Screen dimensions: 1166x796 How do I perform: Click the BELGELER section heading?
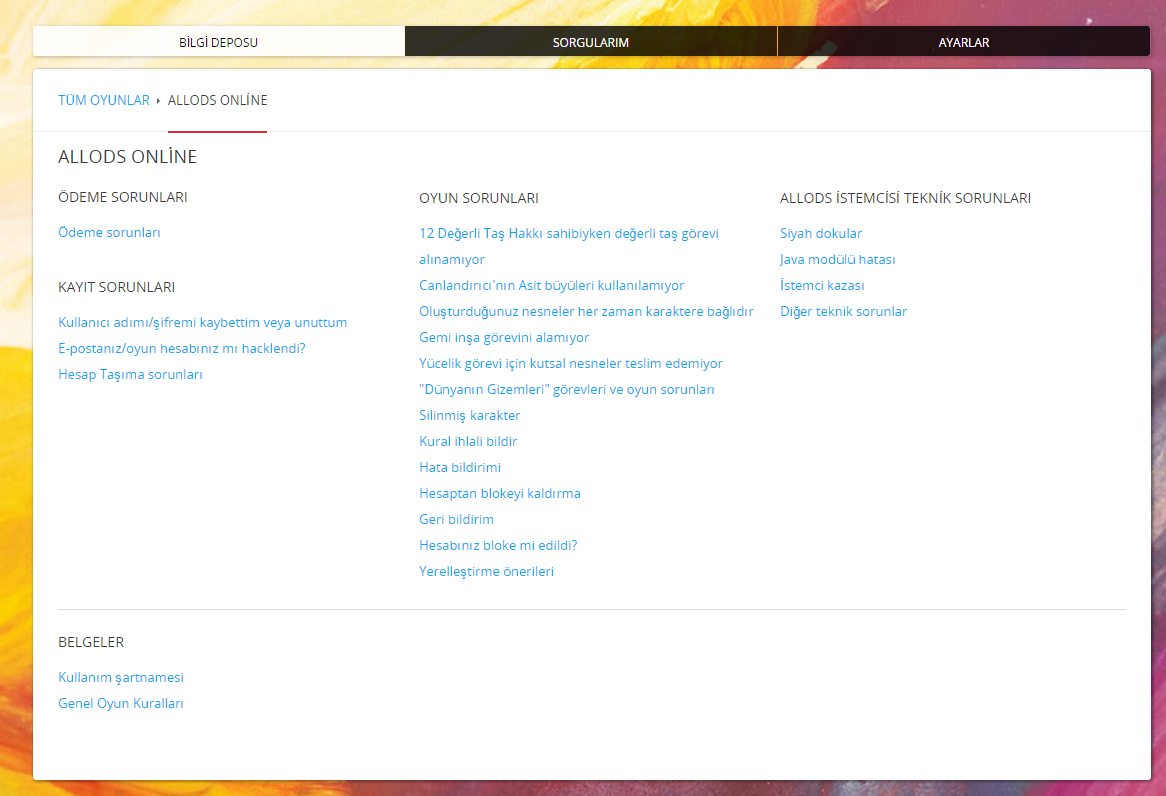click(91, 642)
